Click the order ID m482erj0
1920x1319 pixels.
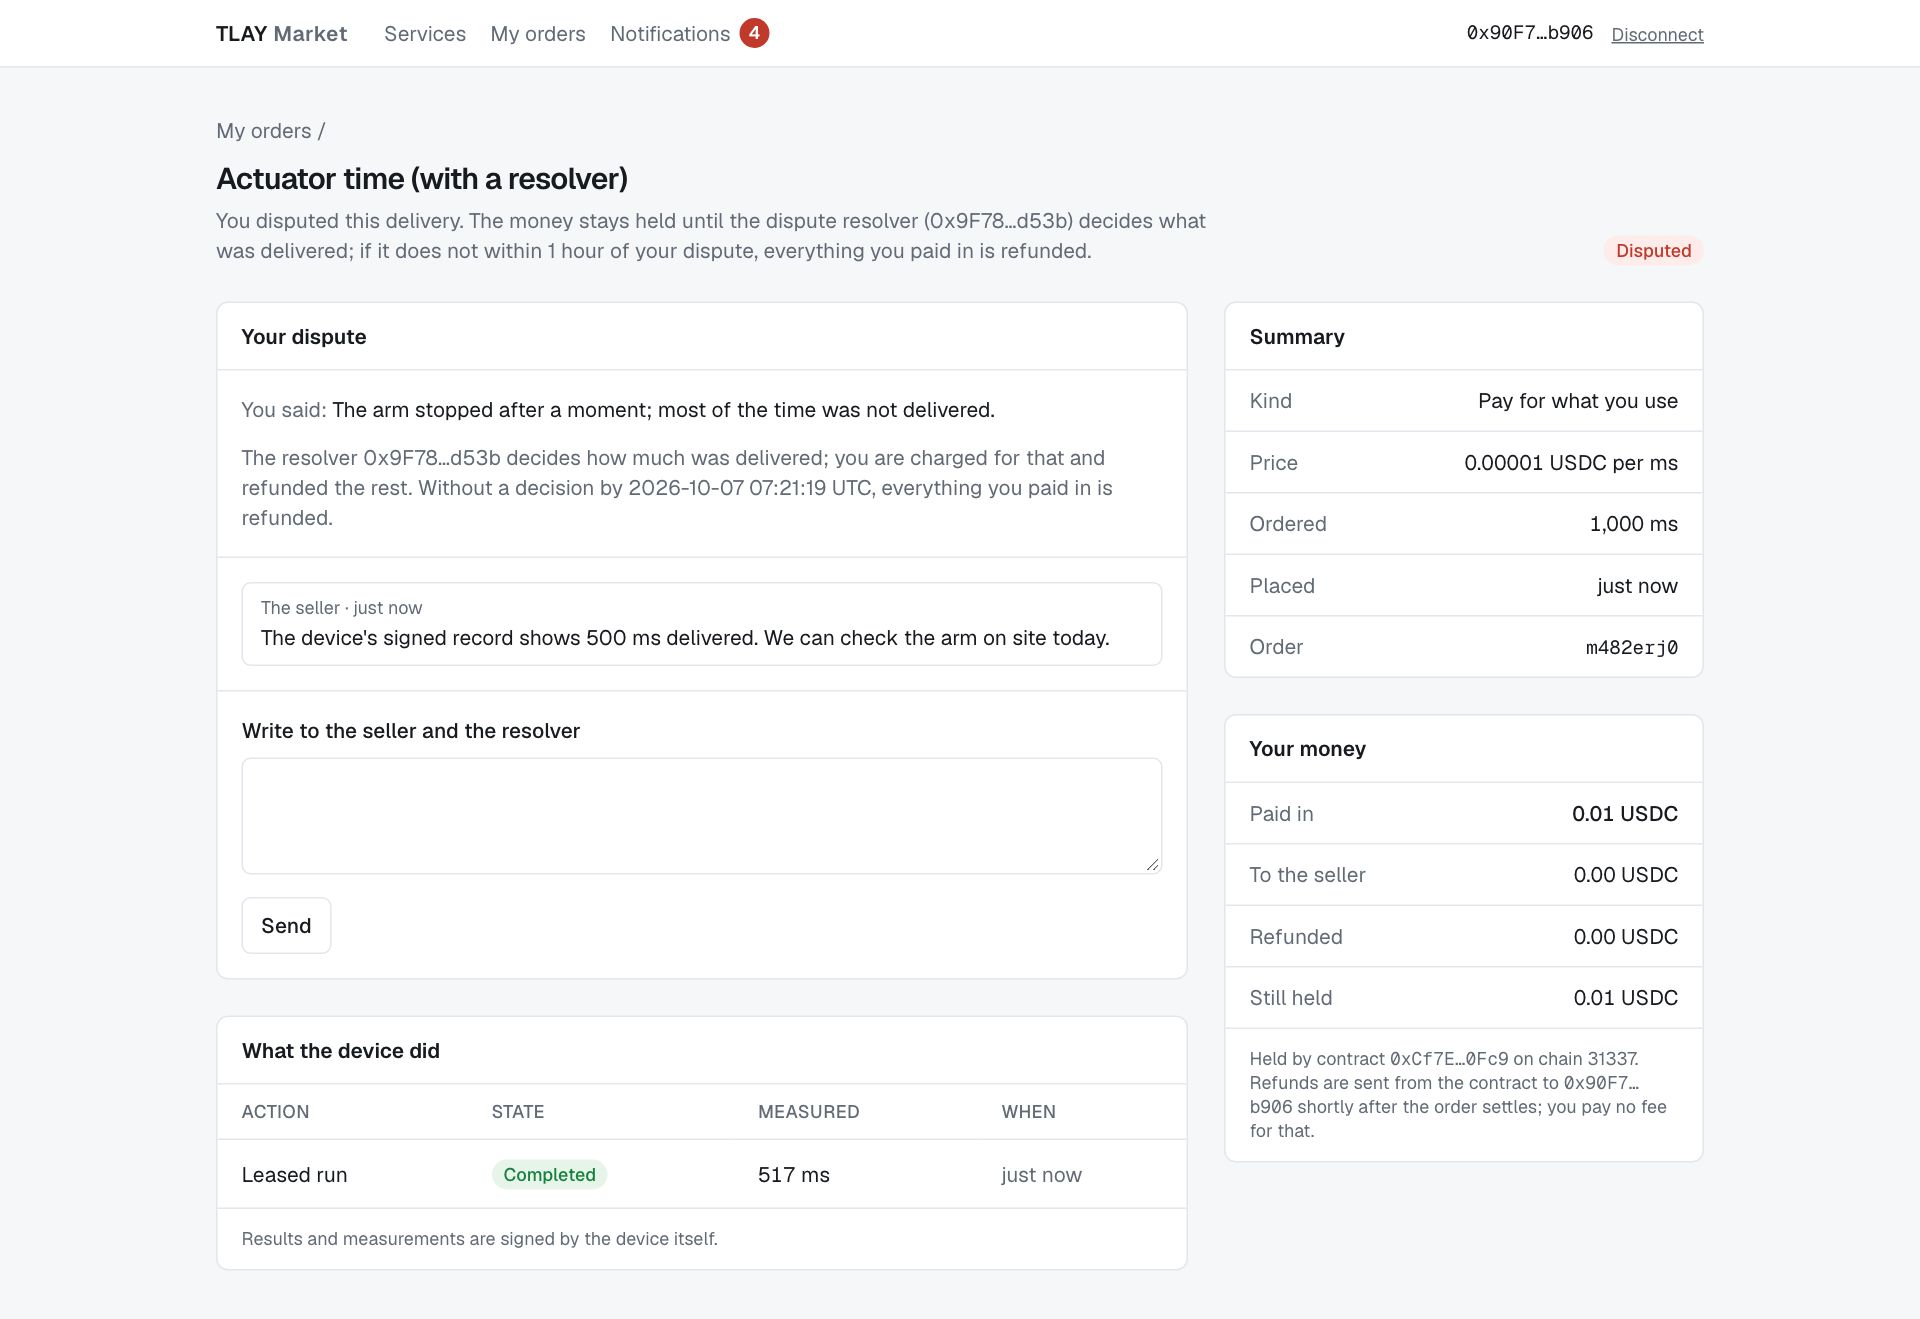(x=1631, y=648)
